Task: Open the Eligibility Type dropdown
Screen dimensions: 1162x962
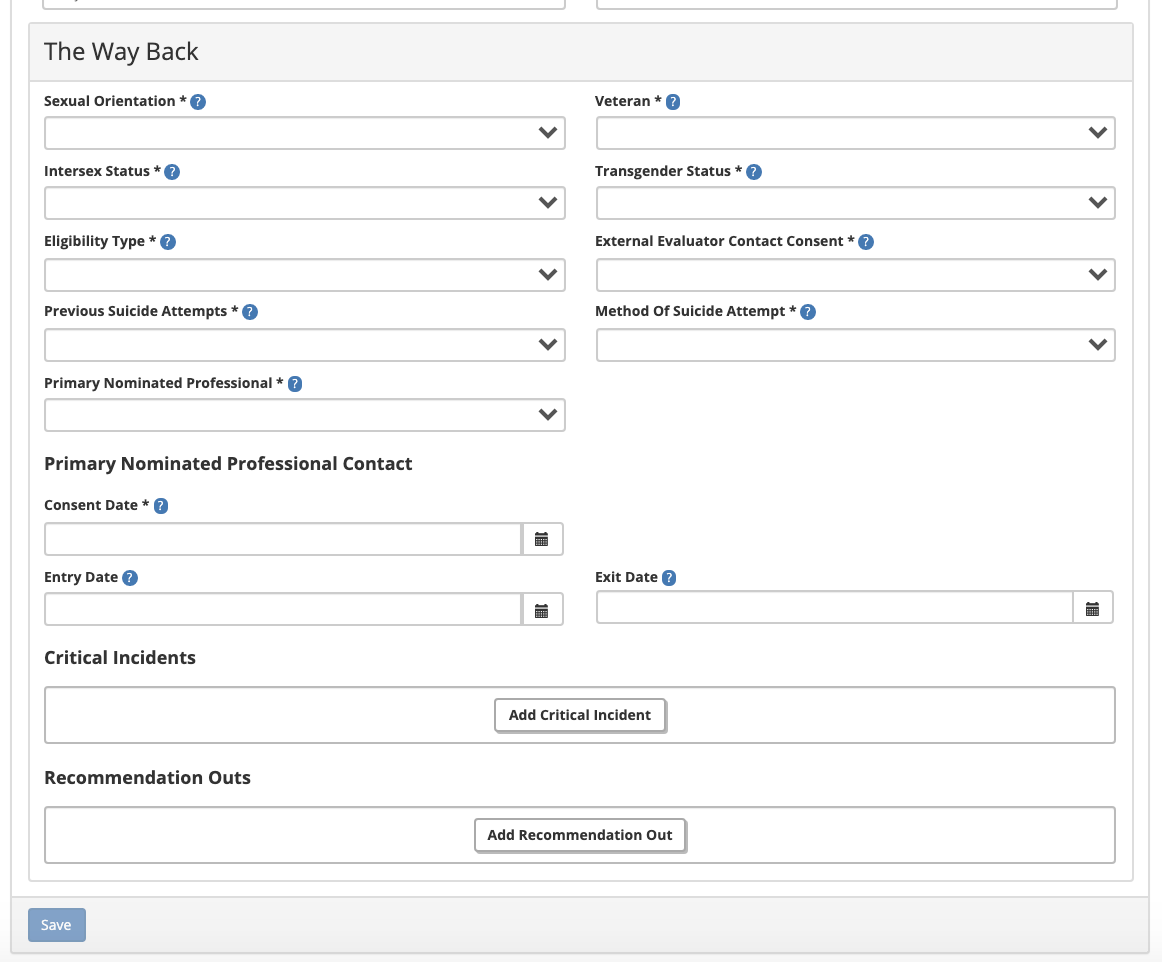Action: click(304, 275)
